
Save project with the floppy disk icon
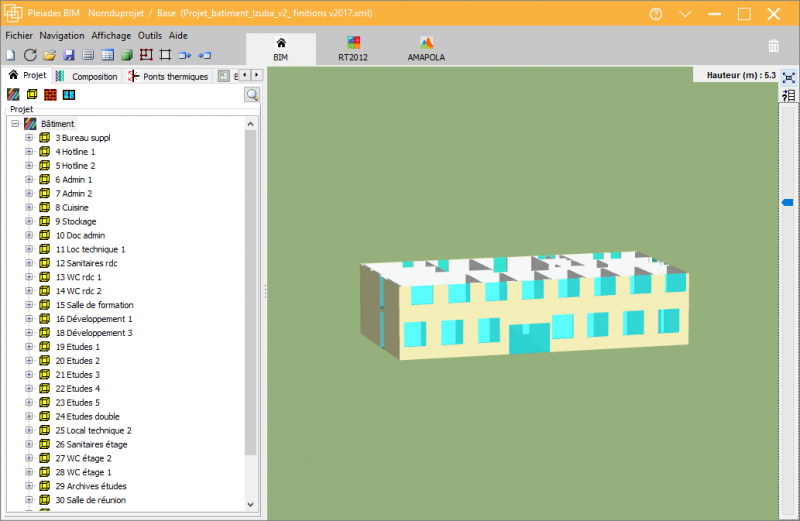pyautogui.click(x=69, y=55)
